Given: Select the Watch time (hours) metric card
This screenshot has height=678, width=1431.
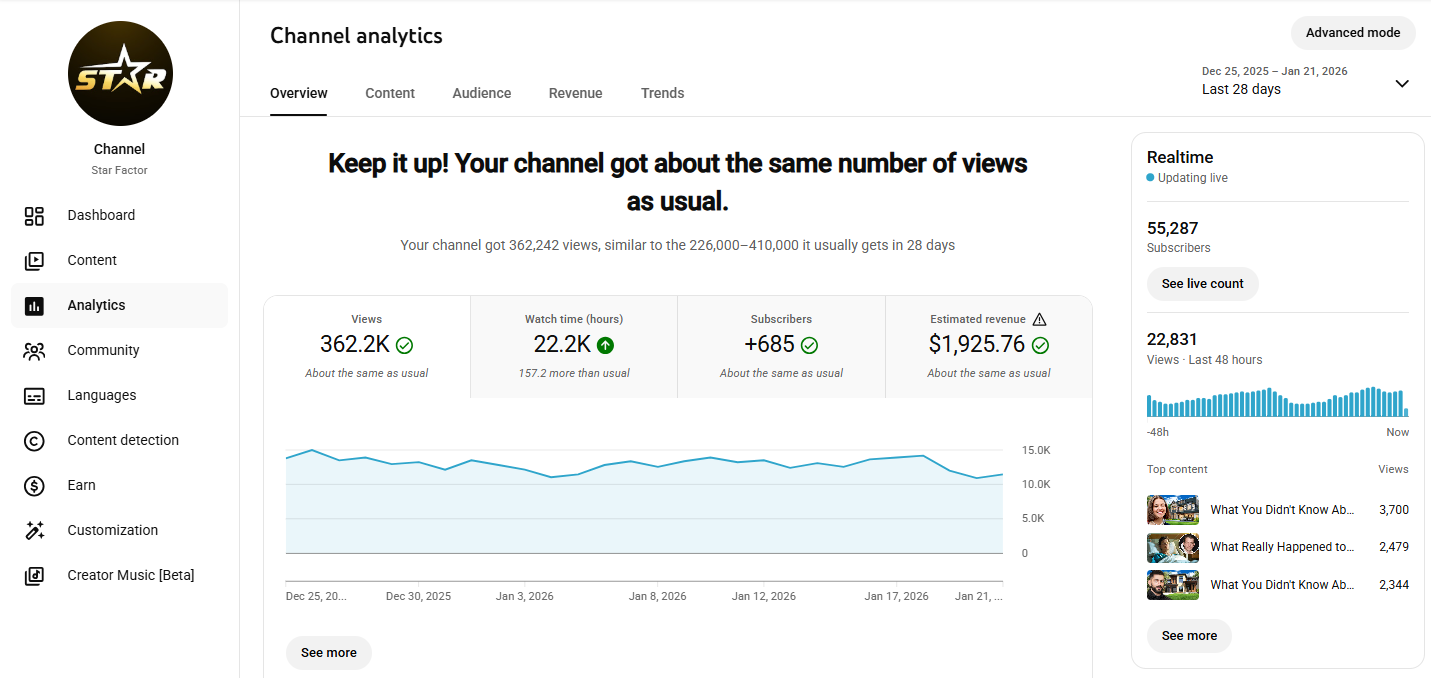Looking at the screenshot, I should pyautogui.click(x=574, y=347).
